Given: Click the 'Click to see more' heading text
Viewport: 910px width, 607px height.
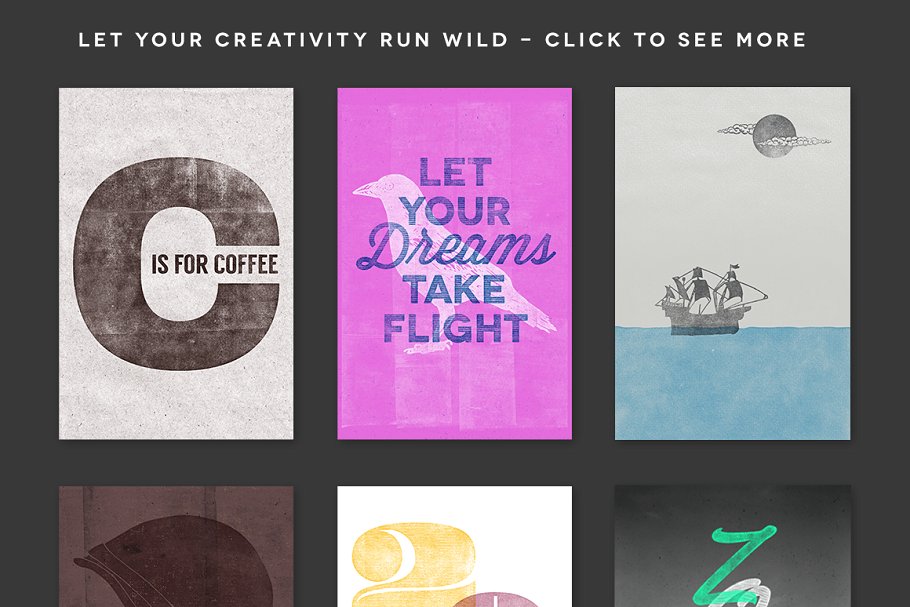Looking at the screenshot, I should (676, 39).
